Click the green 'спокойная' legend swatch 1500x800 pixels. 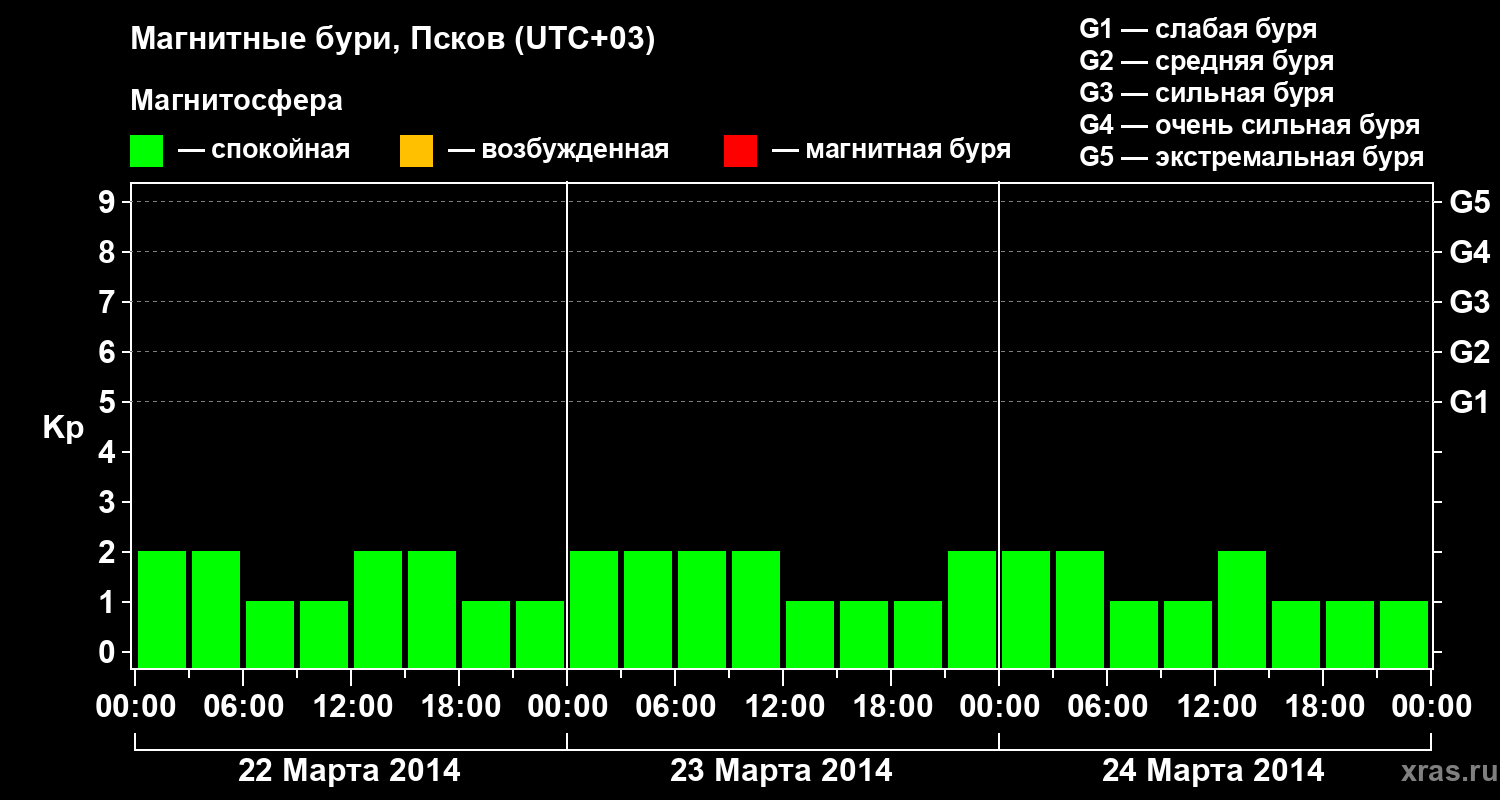click(x=147, y=151)
